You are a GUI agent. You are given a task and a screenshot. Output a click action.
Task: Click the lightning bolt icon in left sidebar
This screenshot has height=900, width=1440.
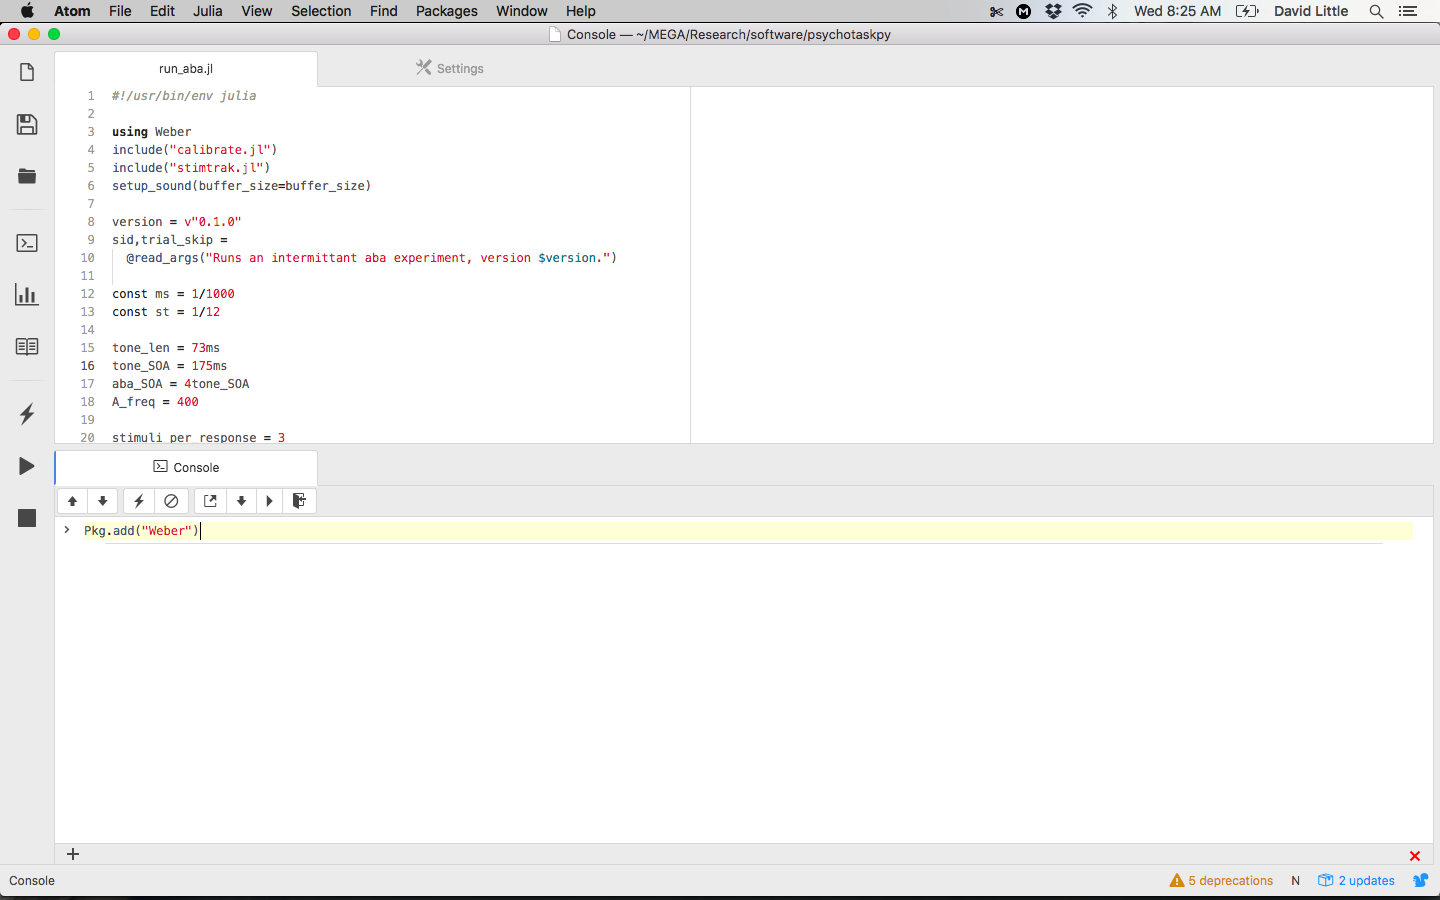click(27, 414)
